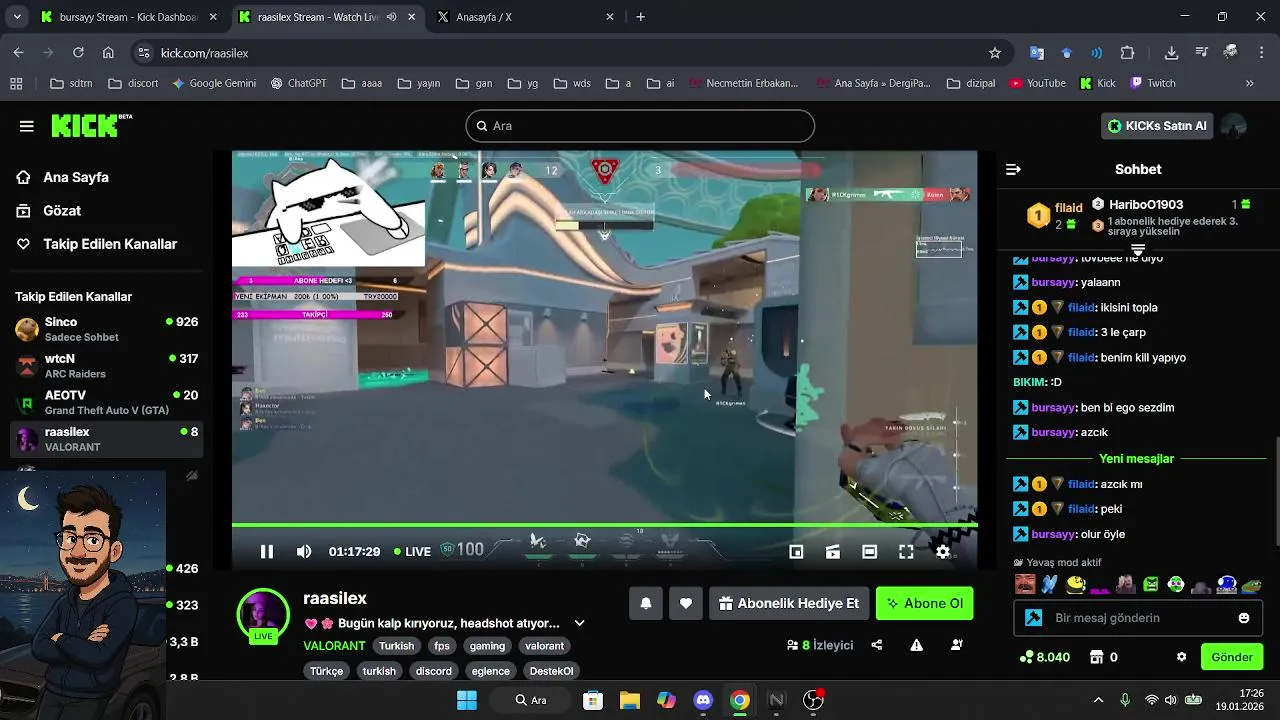Enter fullscreen on the video player
The height and width of the screenshot is (720, 1280).
tap(906, 551)
